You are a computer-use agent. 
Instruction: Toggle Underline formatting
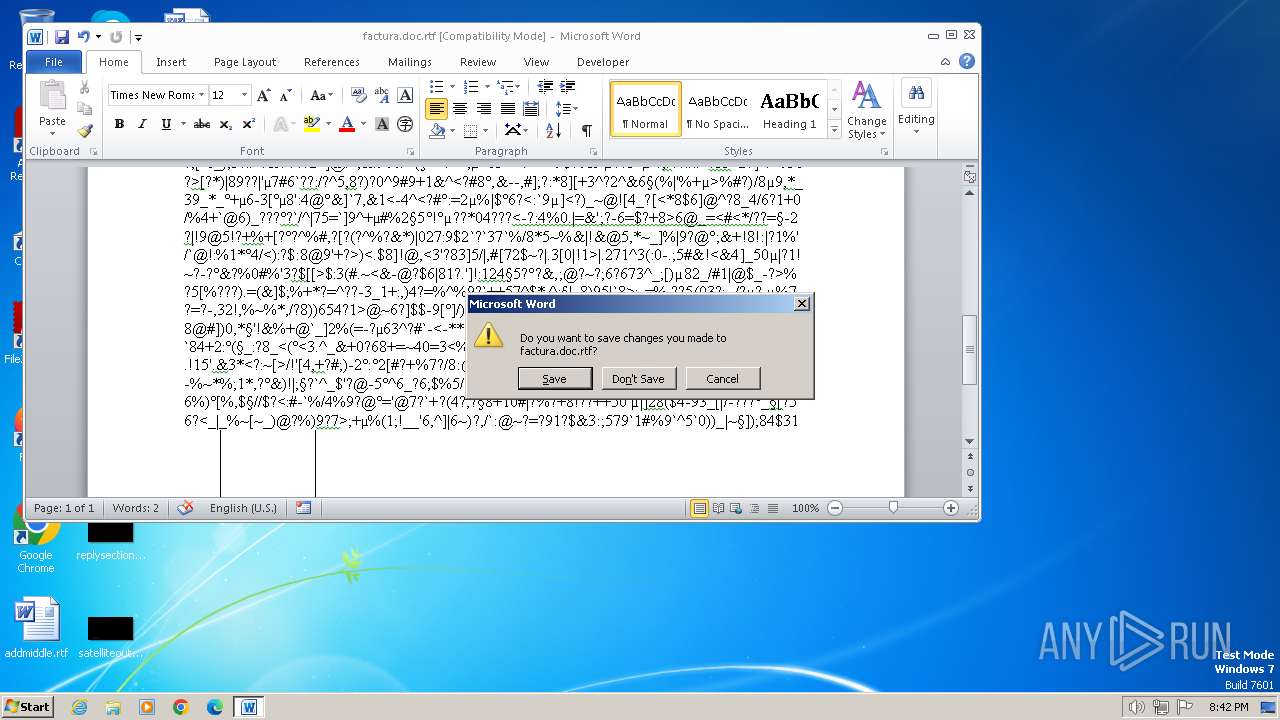pos(166,124)
